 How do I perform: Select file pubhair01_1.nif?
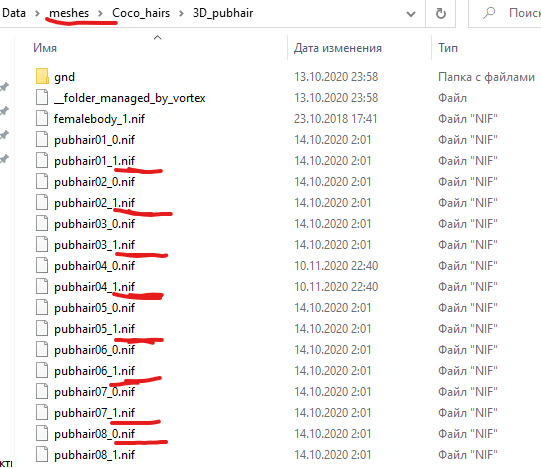(94, 161)
